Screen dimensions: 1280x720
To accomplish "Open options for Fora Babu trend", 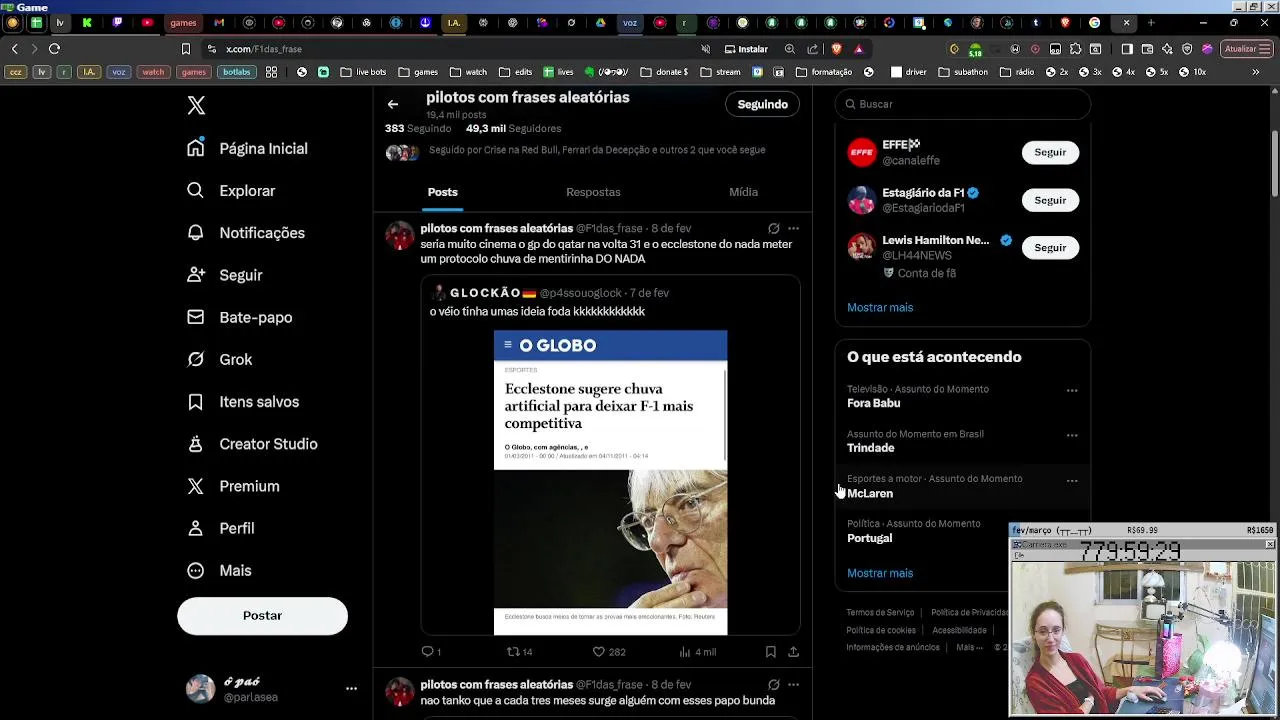I will pyautogui.click(x=1072, y=391).
